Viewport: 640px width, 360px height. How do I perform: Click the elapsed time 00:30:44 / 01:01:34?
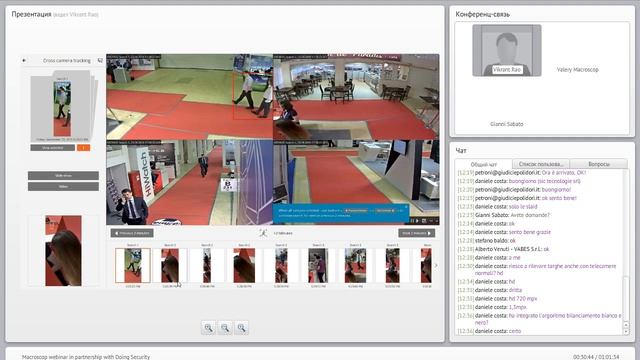[596, 357]
